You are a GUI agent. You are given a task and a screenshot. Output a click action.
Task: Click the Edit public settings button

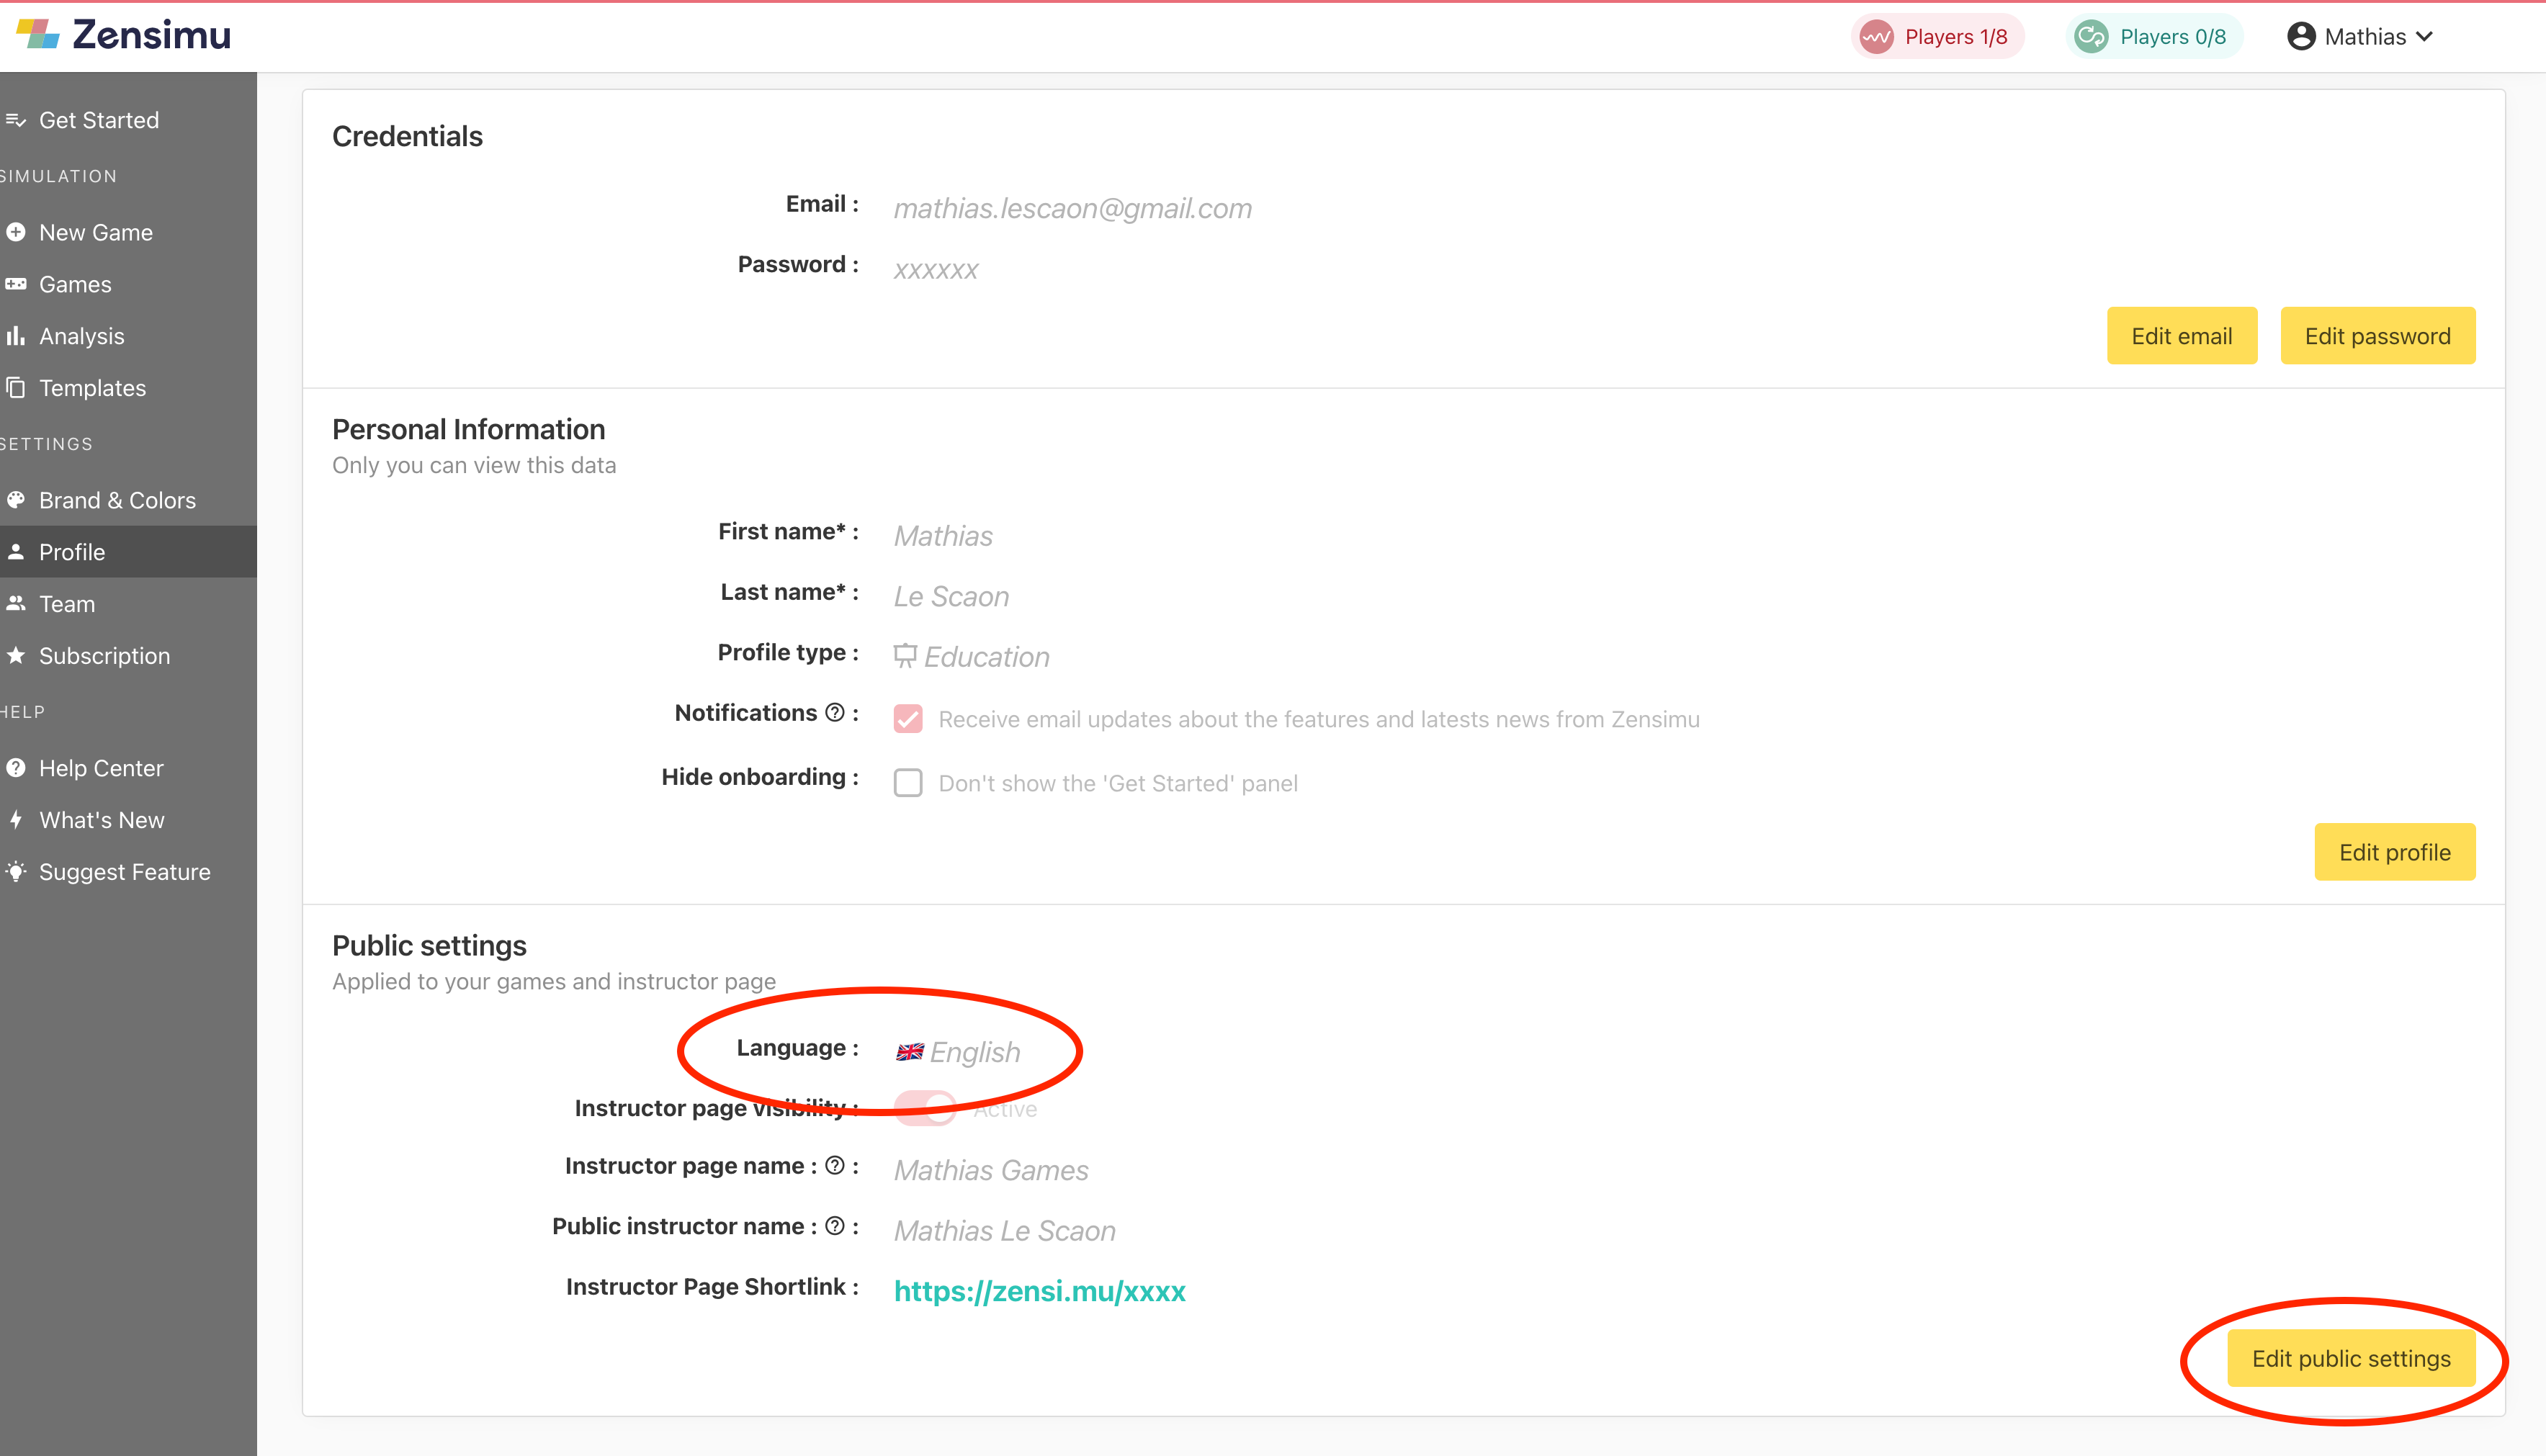click(2351, 1358)
